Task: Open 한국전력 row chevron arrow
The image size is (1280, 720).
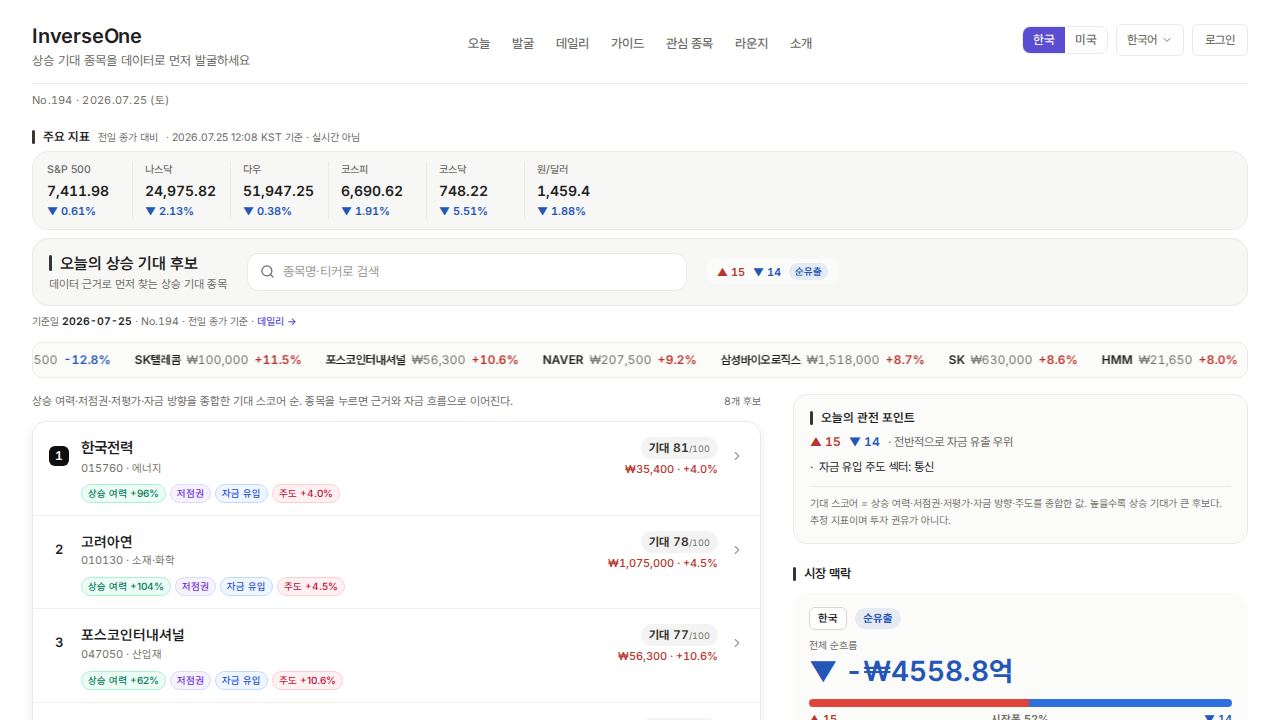Action: [737, 456]
